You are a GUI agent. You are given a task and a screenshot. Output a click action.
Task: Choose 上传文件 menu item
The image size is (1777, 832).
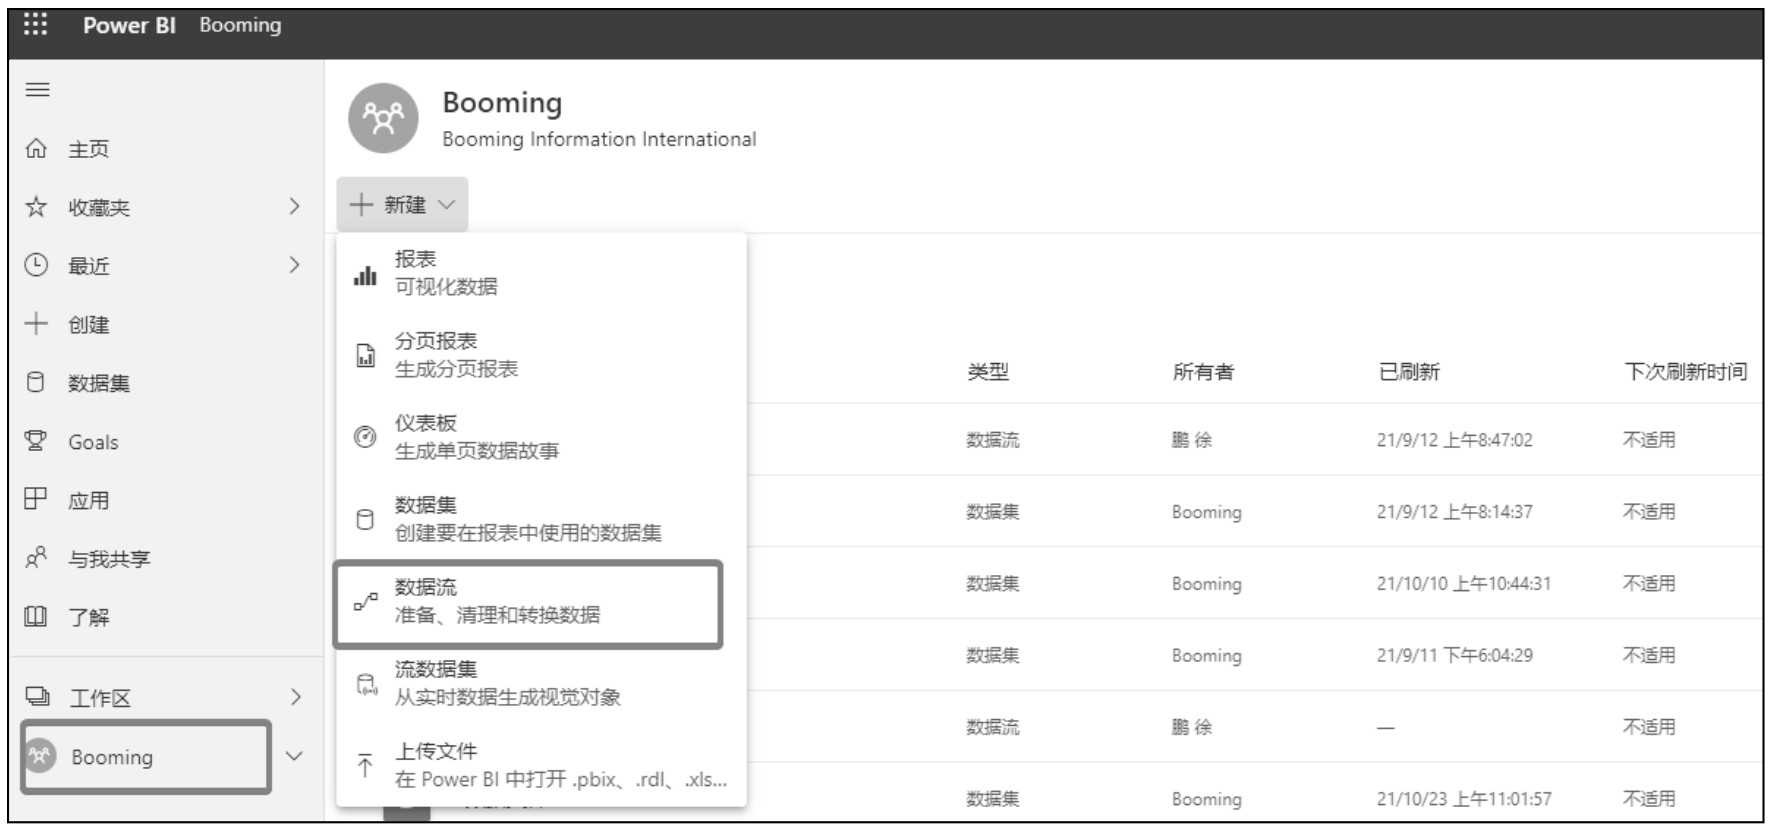point(541,765)
